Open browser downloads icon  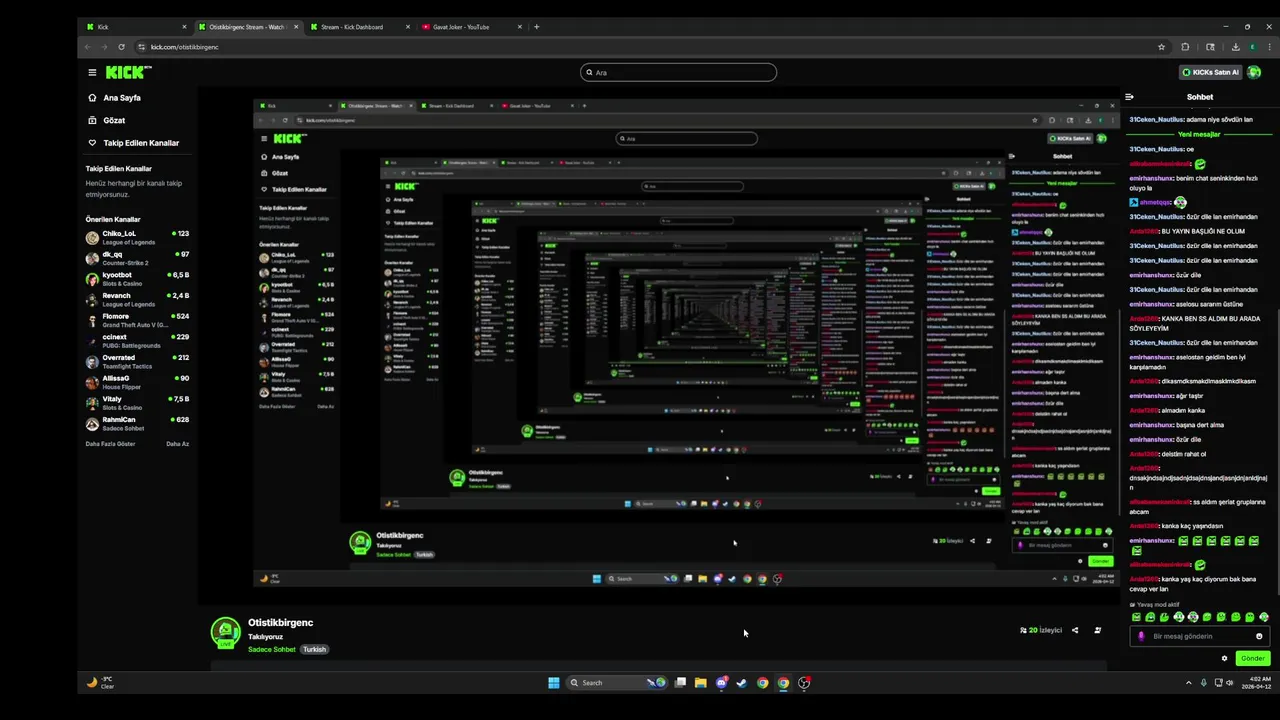click(x=1235, y=47)
